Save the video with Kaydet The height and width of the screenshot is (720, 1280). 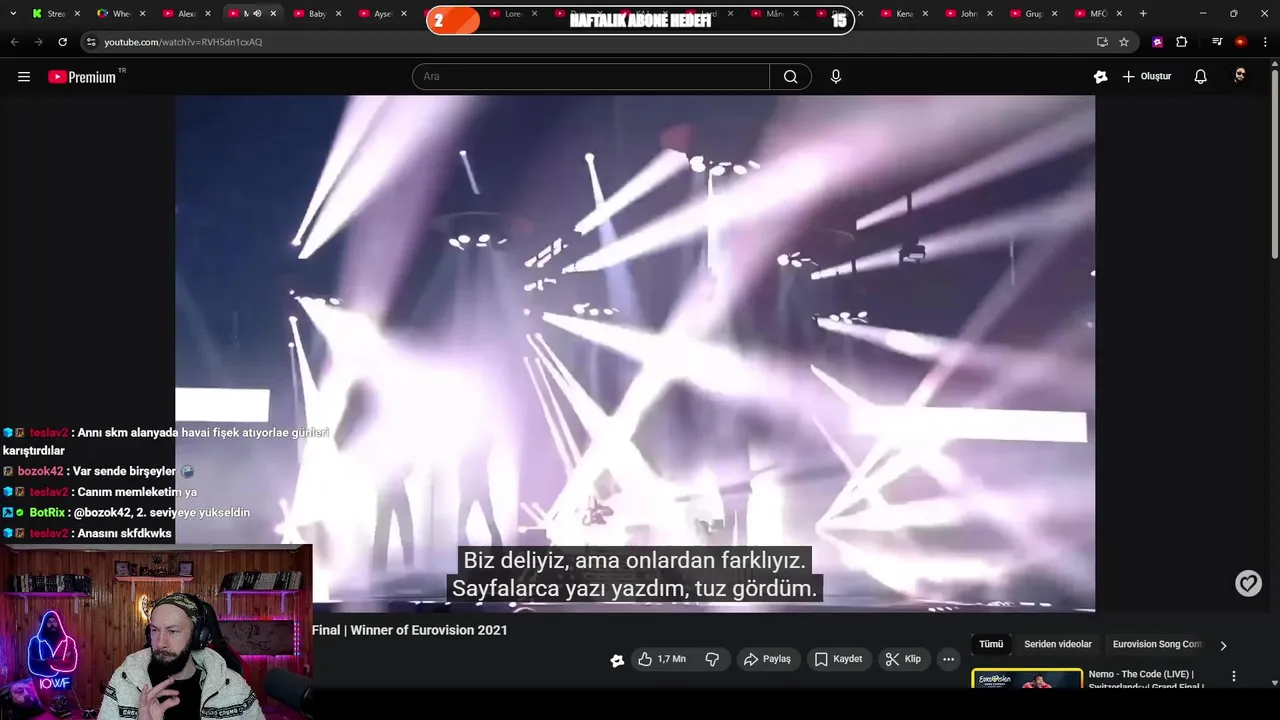(838, 659)
